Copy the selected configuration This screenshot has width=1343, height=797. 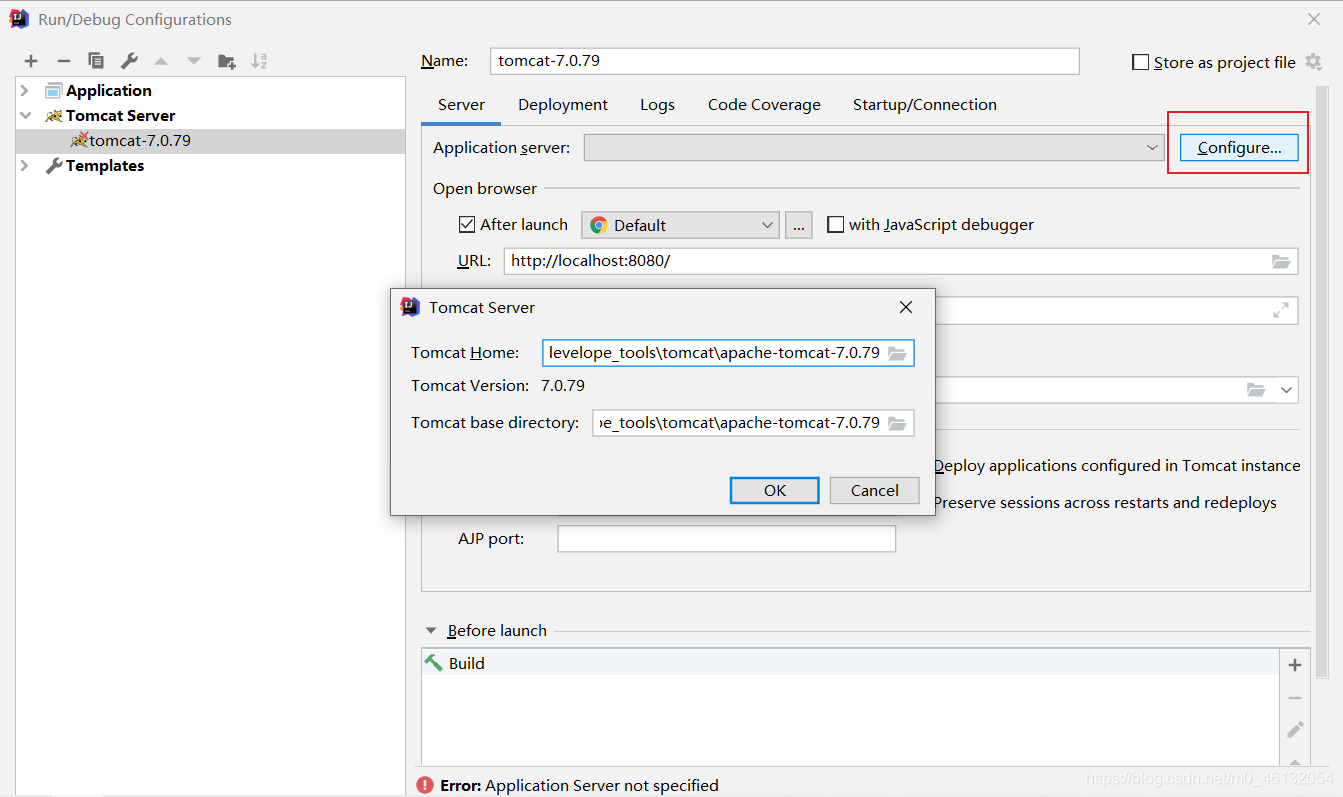coord(96,61)
